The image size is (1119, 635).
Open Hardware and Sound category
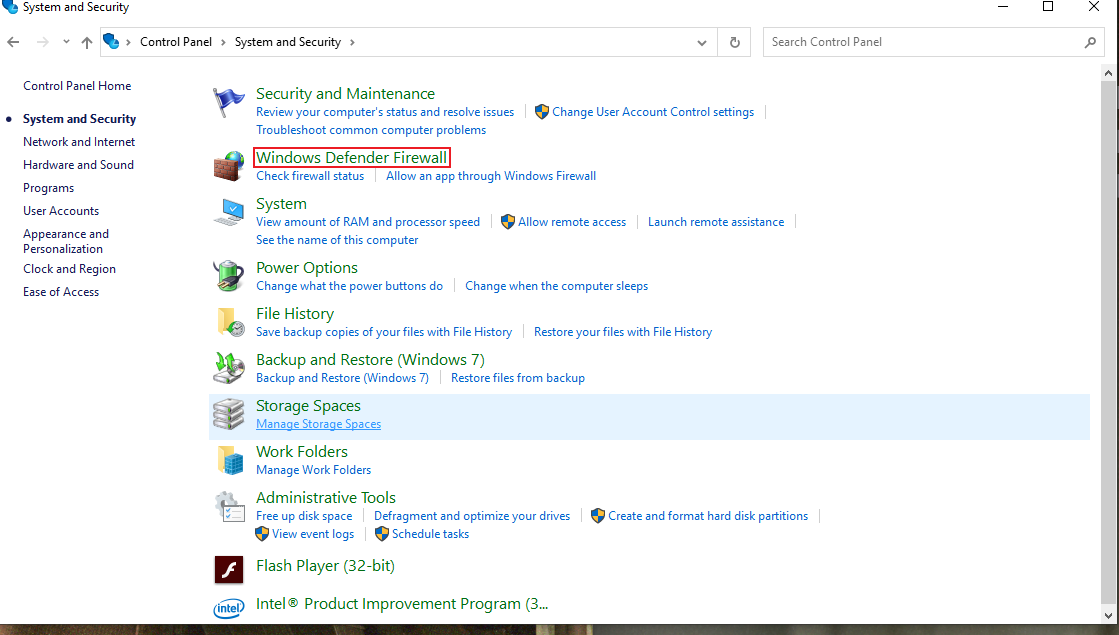click(79, 165)
